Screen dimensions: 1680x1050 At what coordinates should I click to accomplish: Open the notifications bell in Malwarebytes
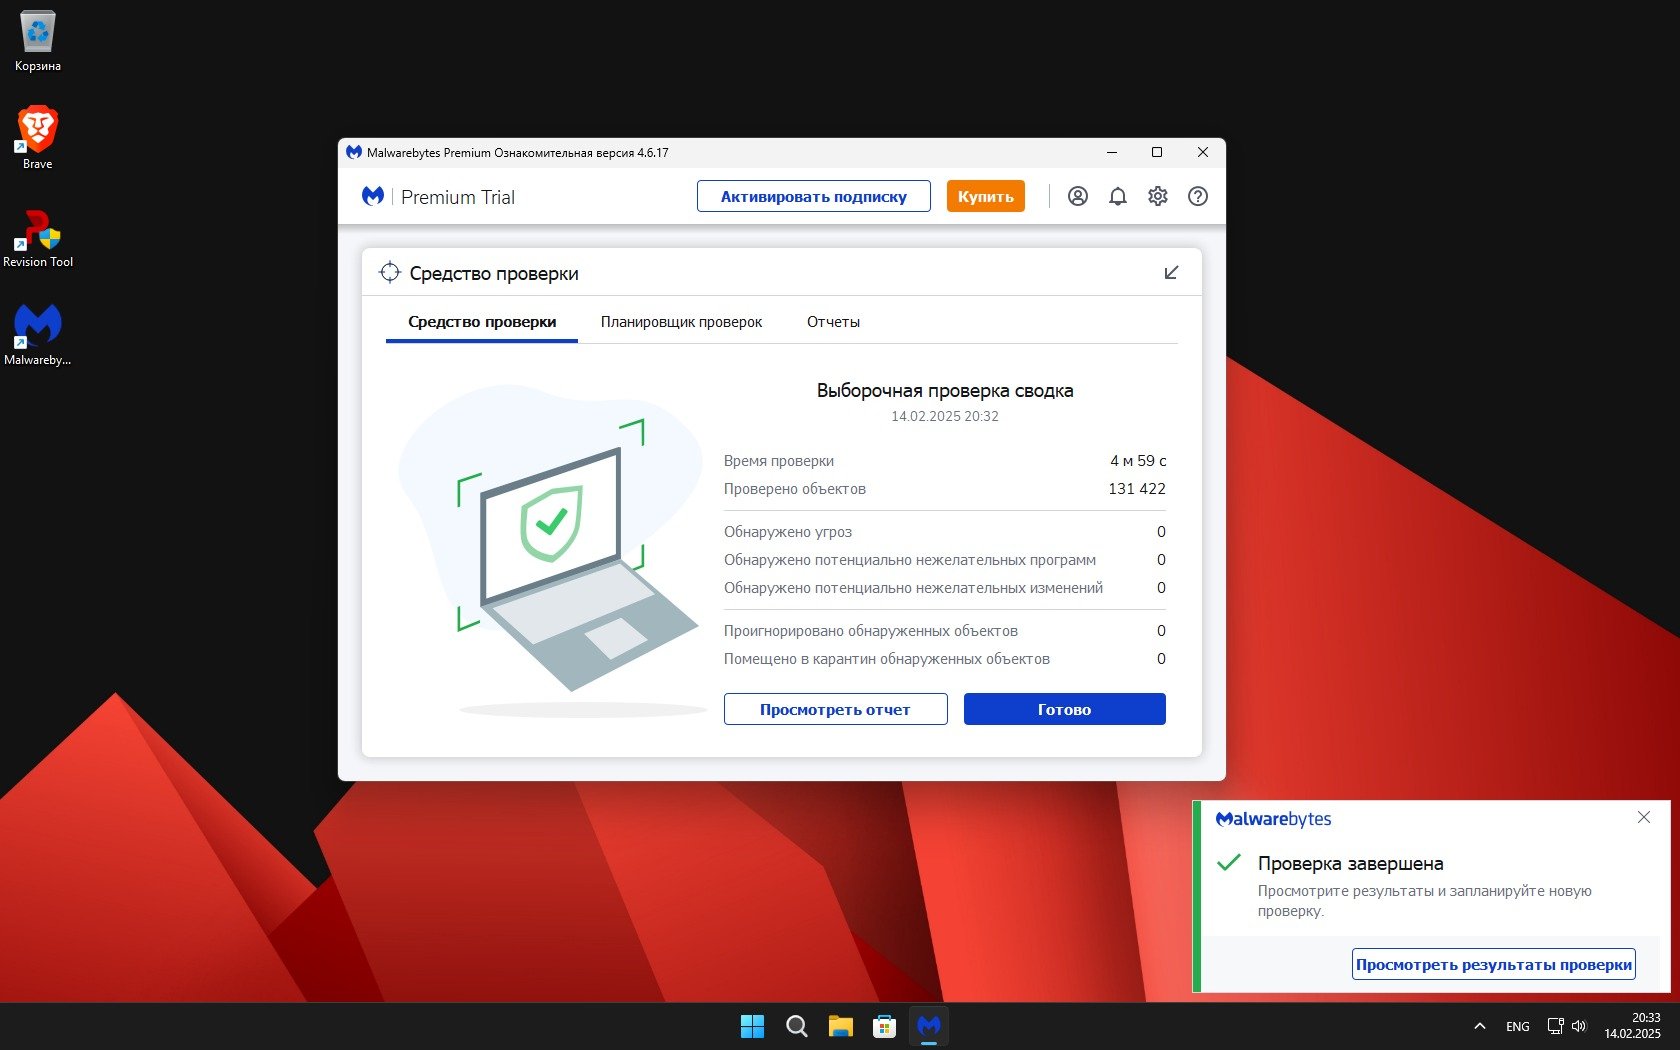coord(1118,197)
